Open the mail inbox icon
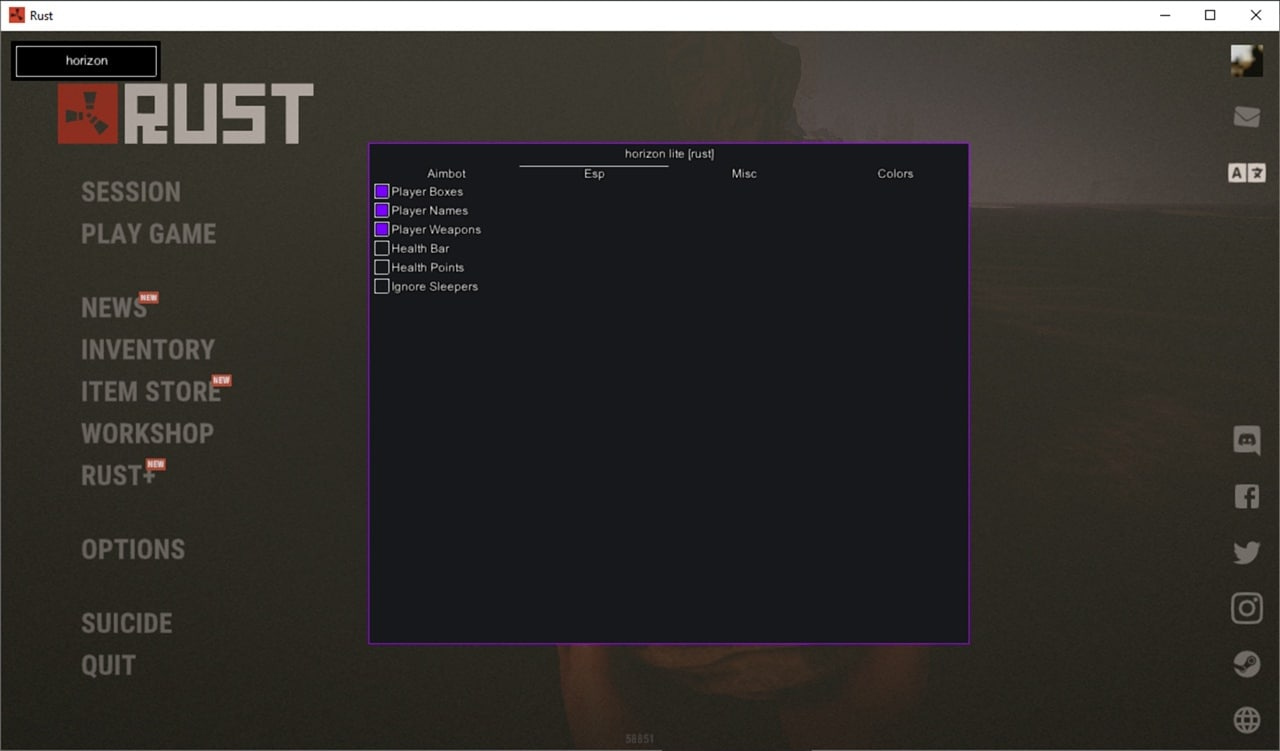Image resolution: width=1280 pixels, height=751 pixels. pyautogui.click(x=1246, y=117)
